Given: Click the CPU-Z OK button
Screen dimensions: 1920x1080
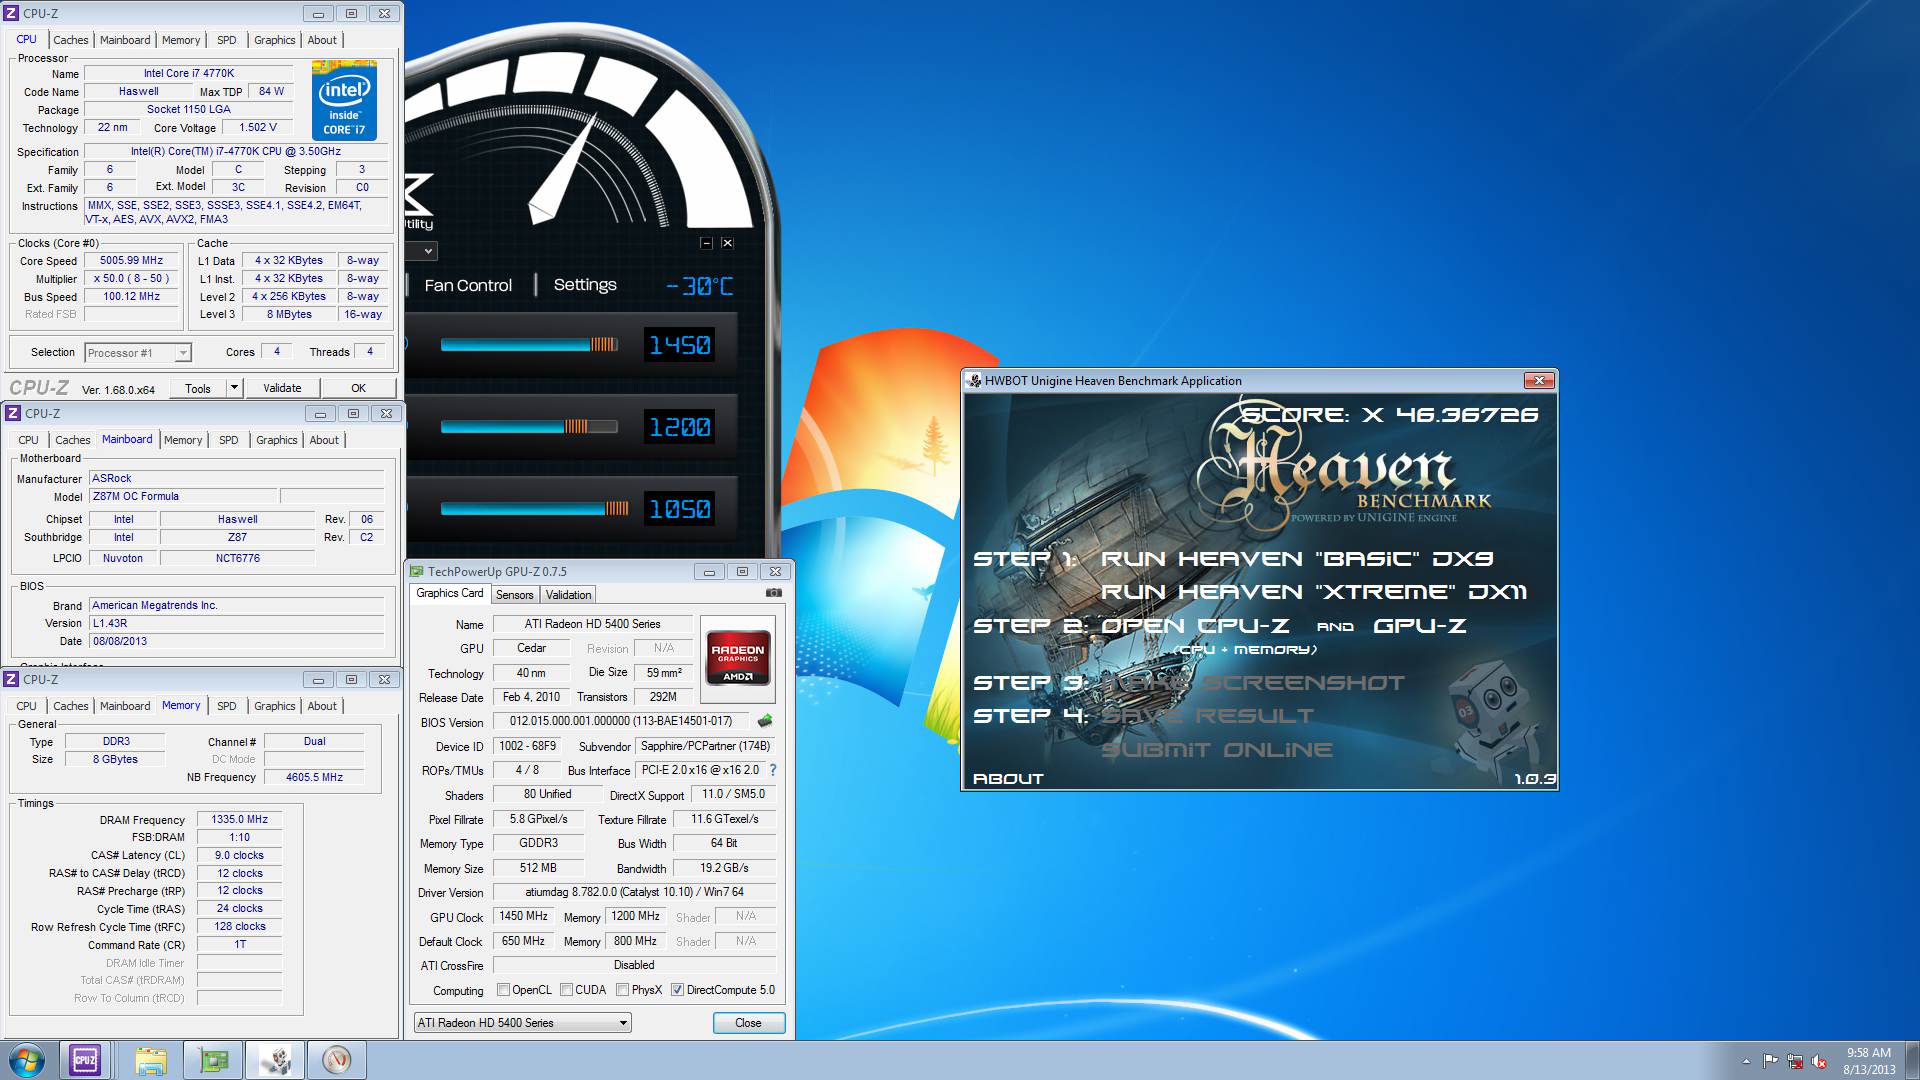Looking at the screenshot, I should (x=358, y=388).
